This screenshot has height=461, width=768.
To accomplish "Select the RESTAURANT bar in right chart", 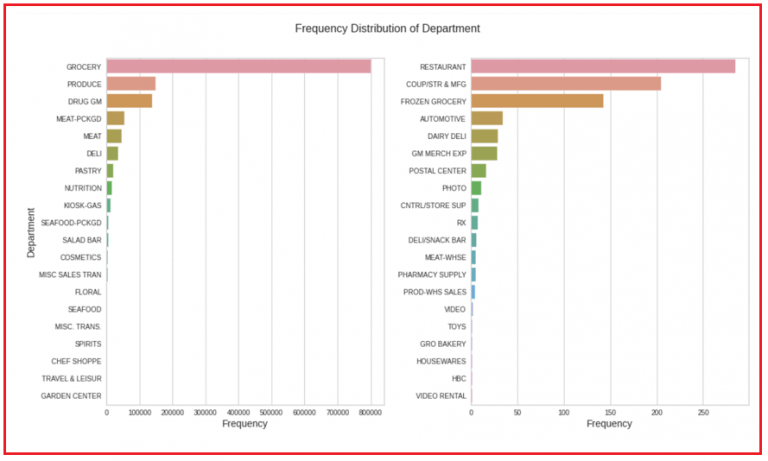I will tap(603, 66).
